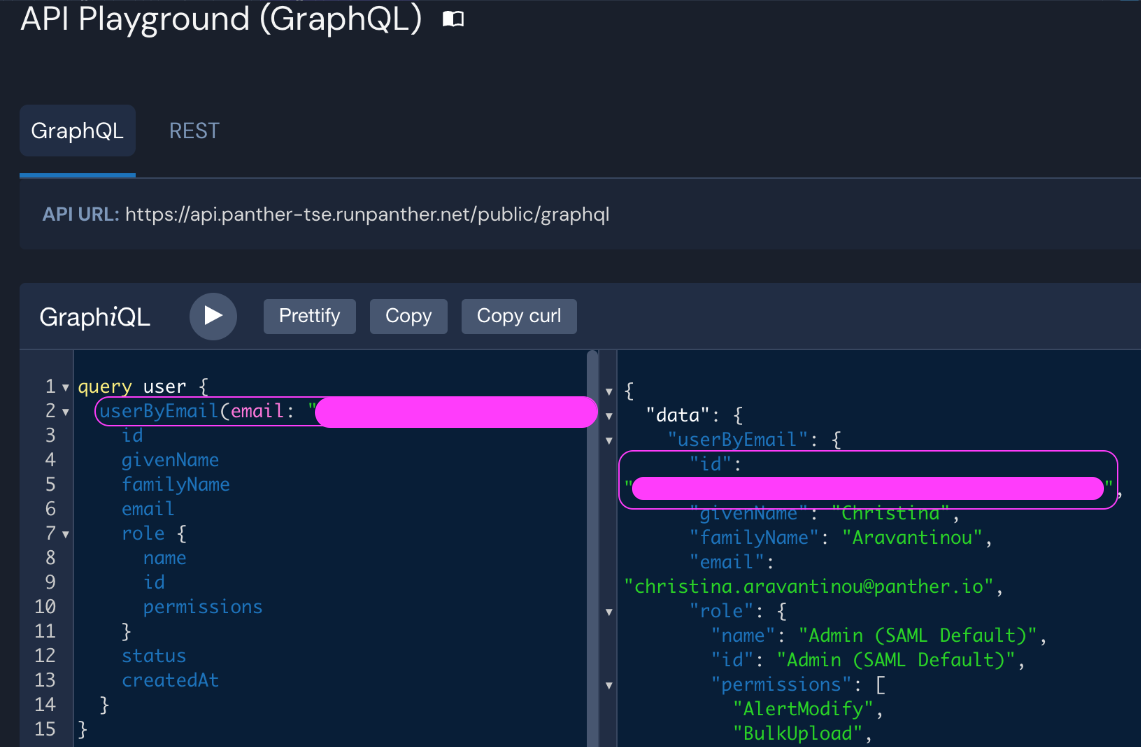The height and width of the screenshot is (747, 1141).
Task: Collapse the "permissions" array in the response
Action: (609, 685)
